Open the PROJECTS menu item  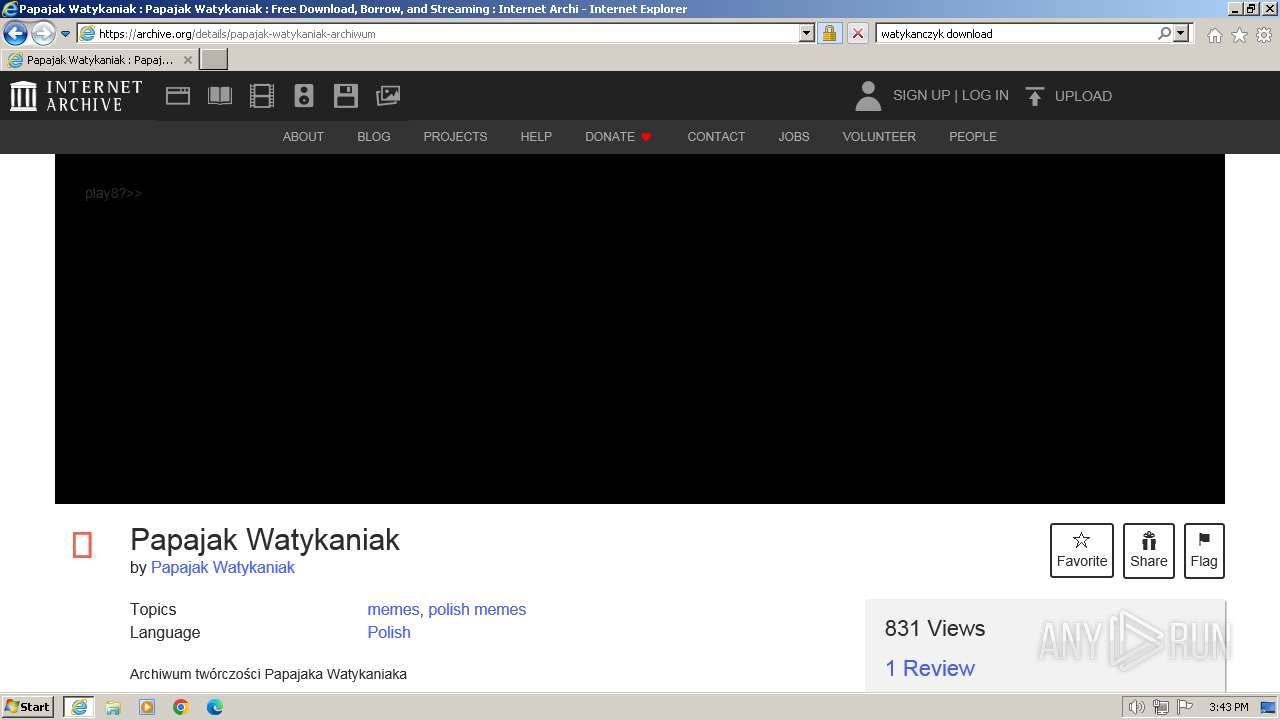coord(455,137)
